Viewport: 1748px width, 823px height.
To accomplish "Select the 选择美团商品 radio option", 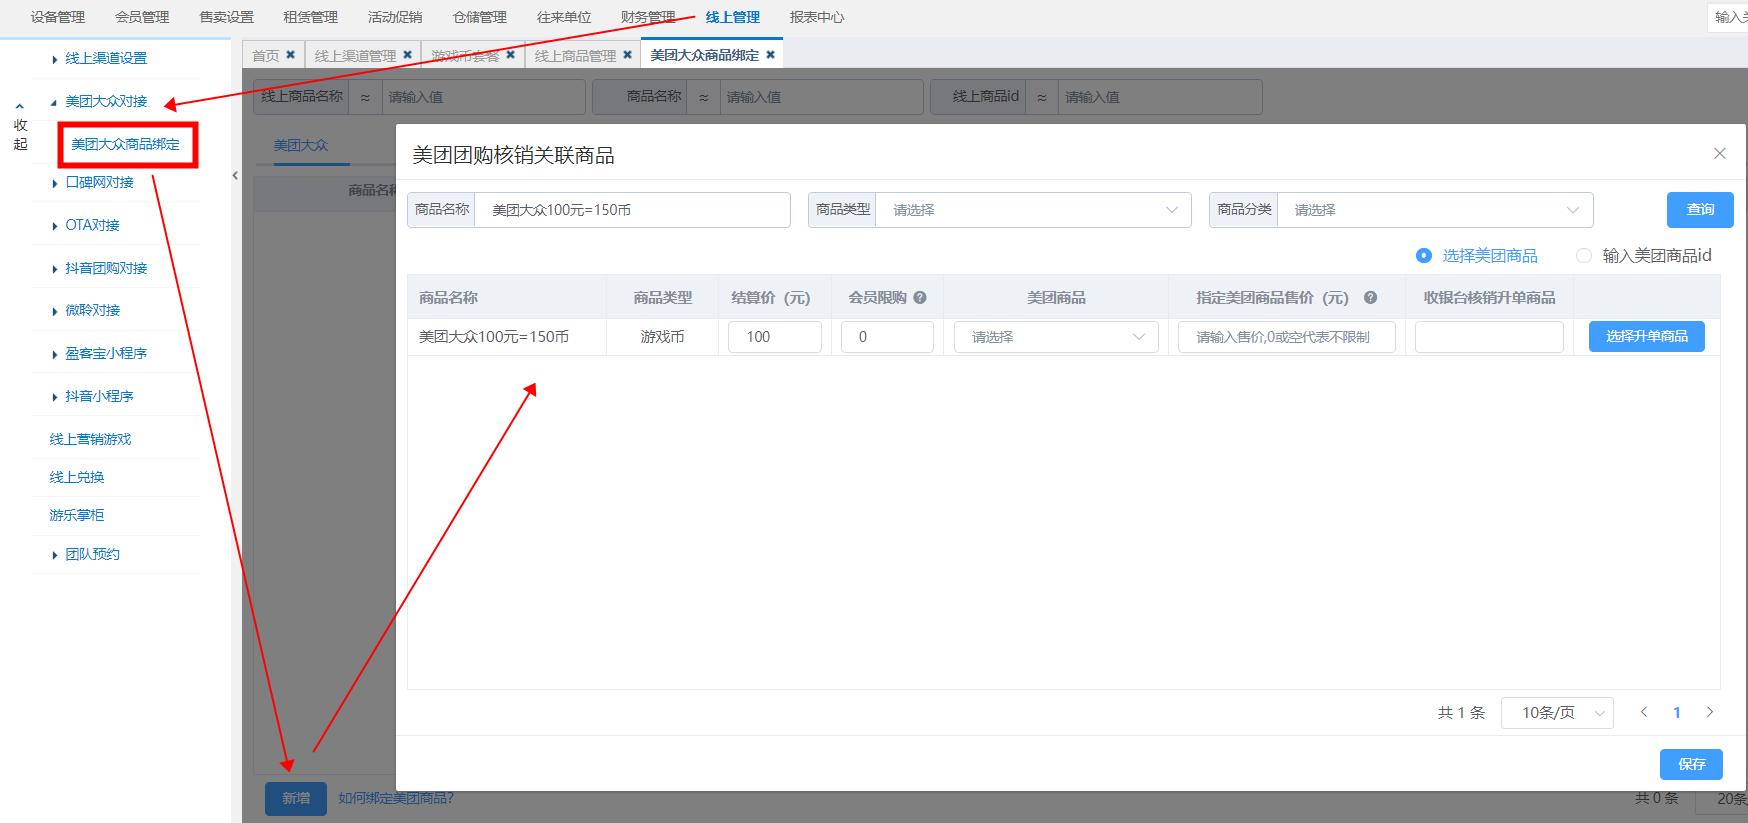I will [1424, 256].
